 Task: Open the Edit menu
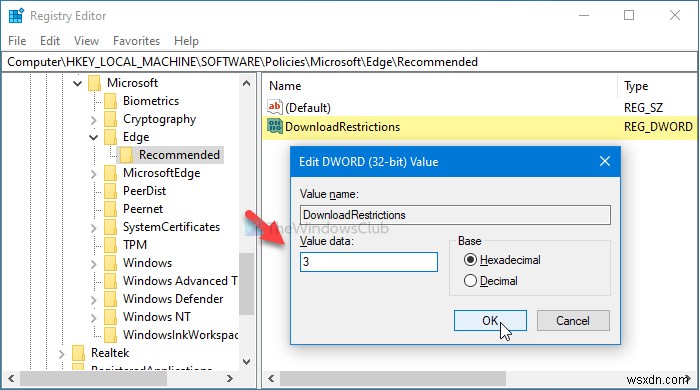50,41
